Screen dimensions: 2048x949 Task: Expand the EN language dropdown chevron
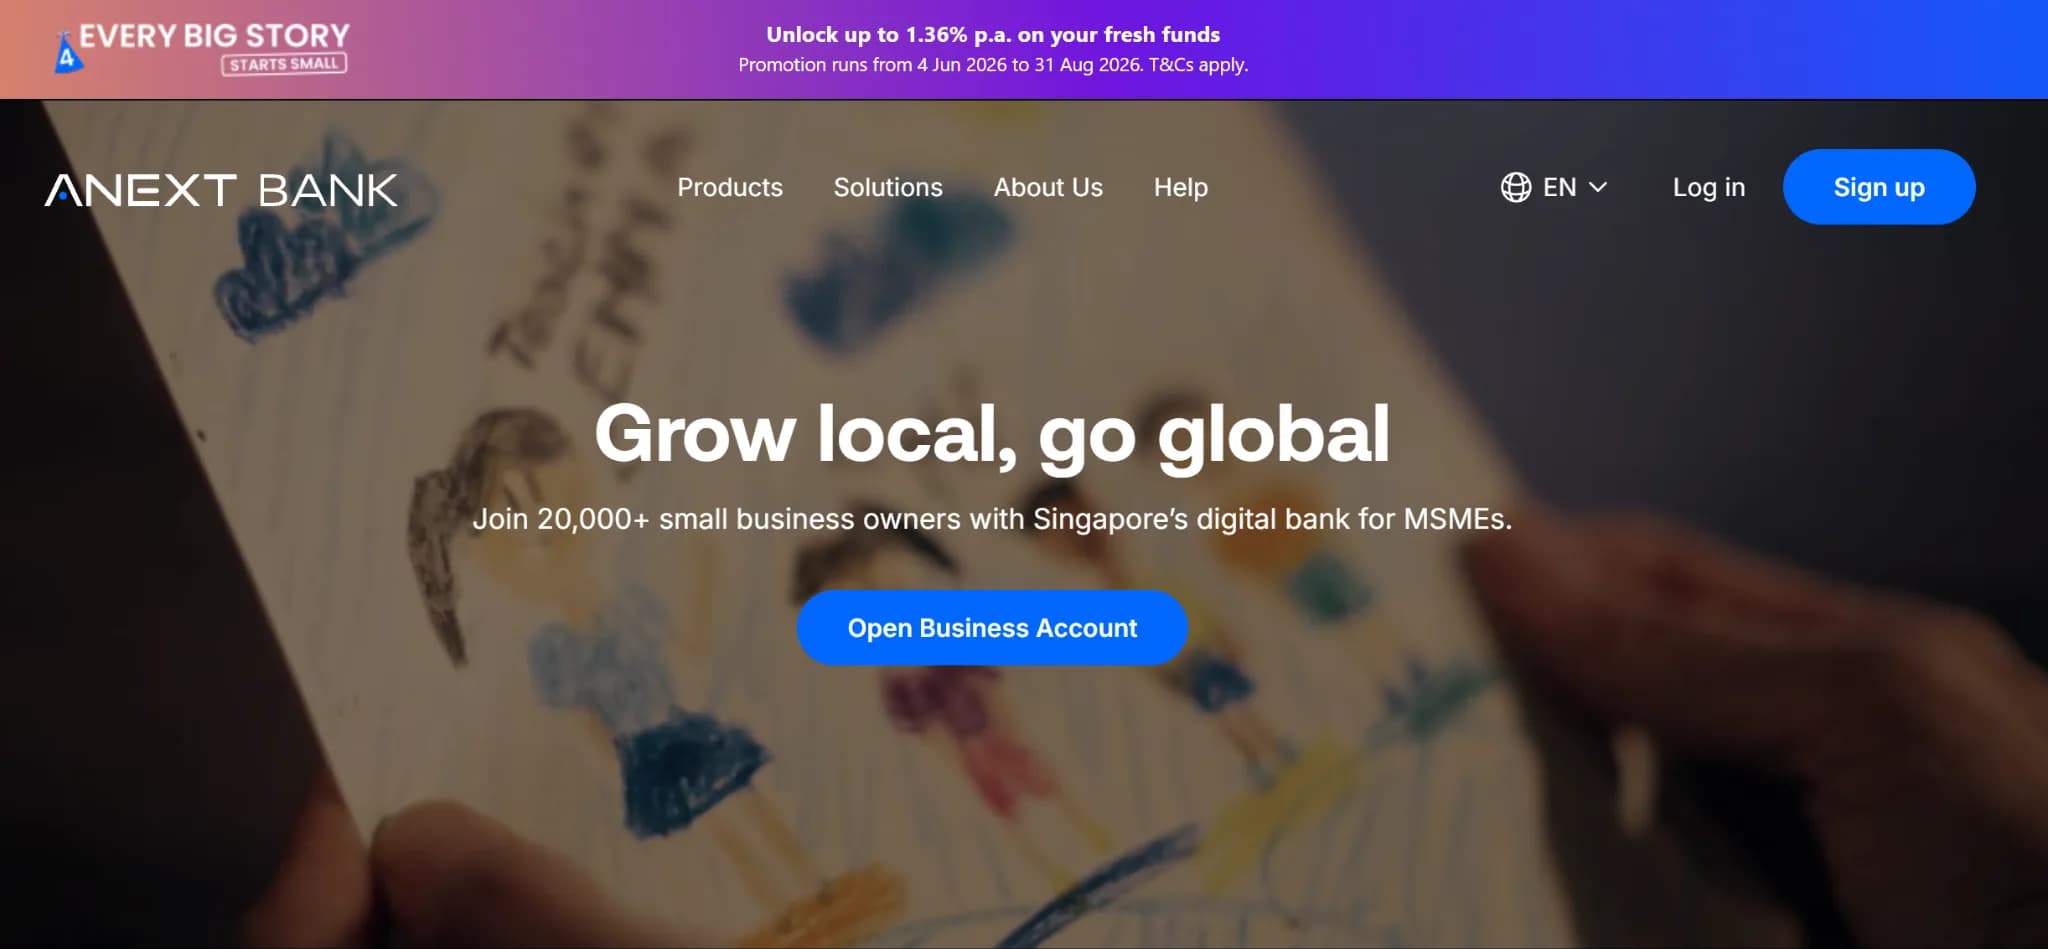1598,187
